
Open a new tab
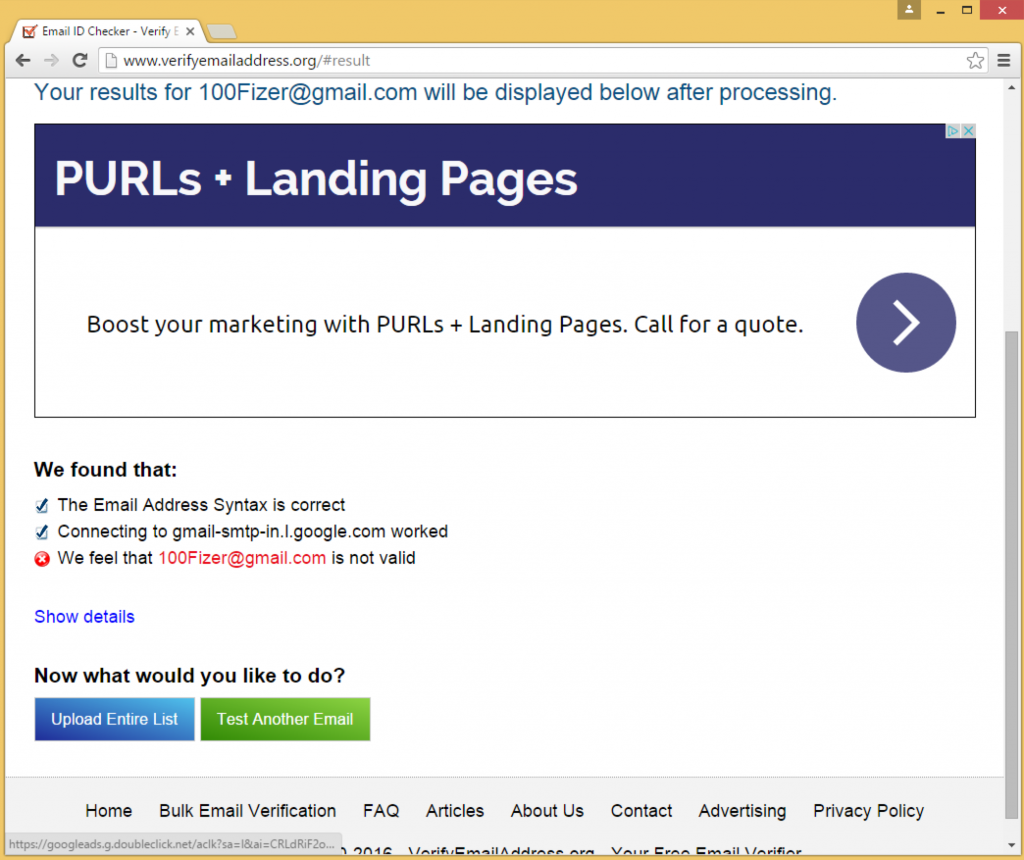tap(221, 31)
